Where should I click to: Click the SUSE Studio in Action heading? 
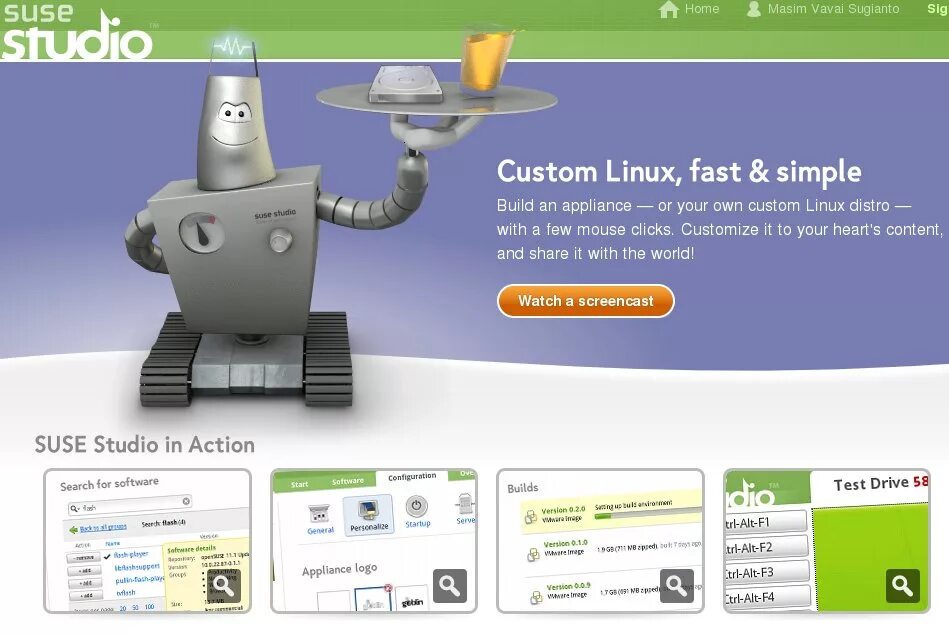point(145,445)
